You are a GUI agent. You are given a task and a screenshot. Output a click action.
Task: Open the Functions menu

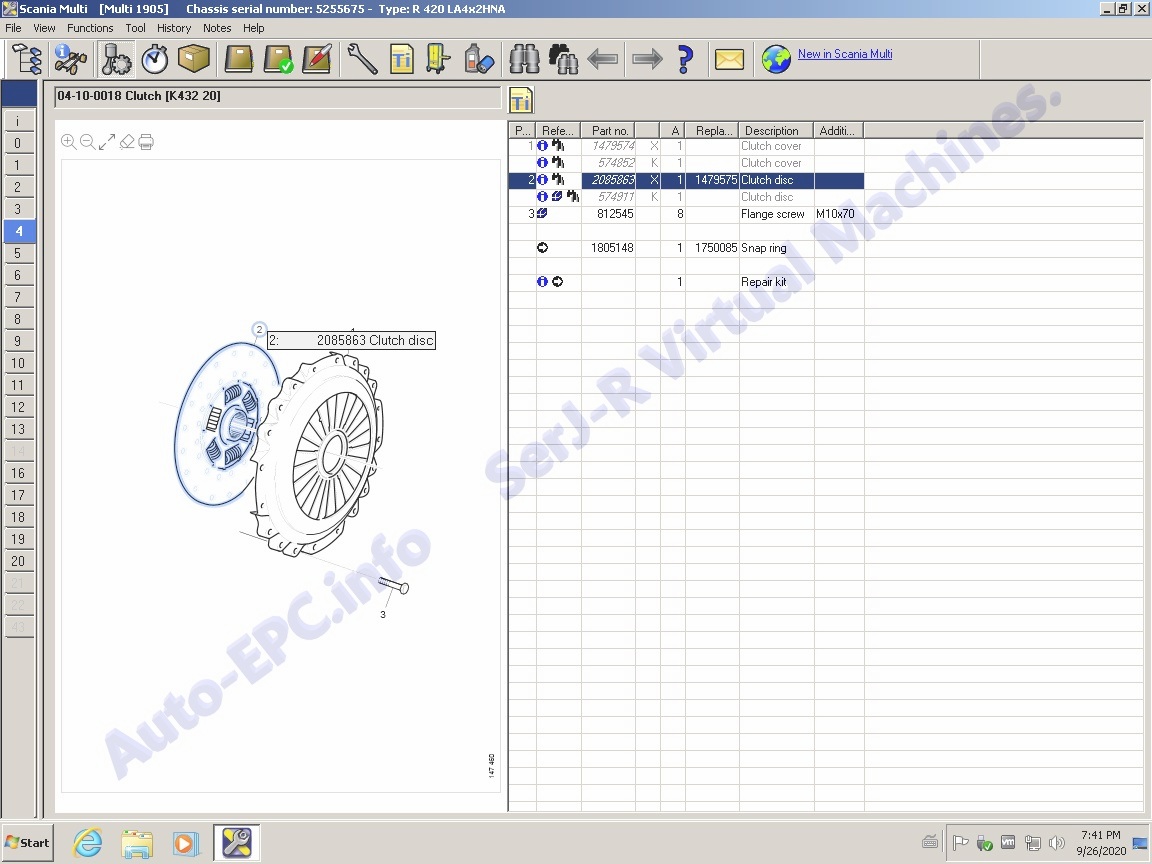point(90,28)
